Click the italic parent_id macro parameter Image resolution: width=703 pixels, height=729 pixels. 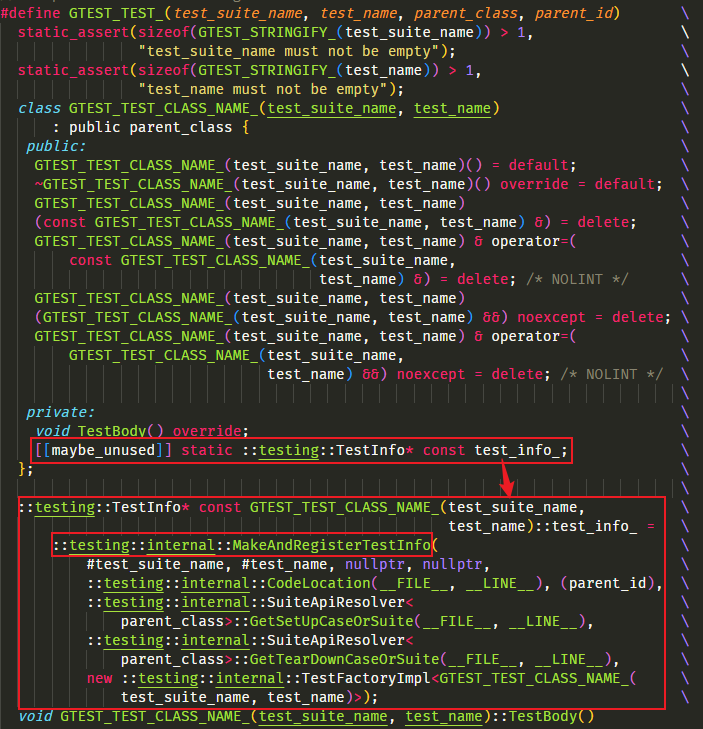(574, 13)
